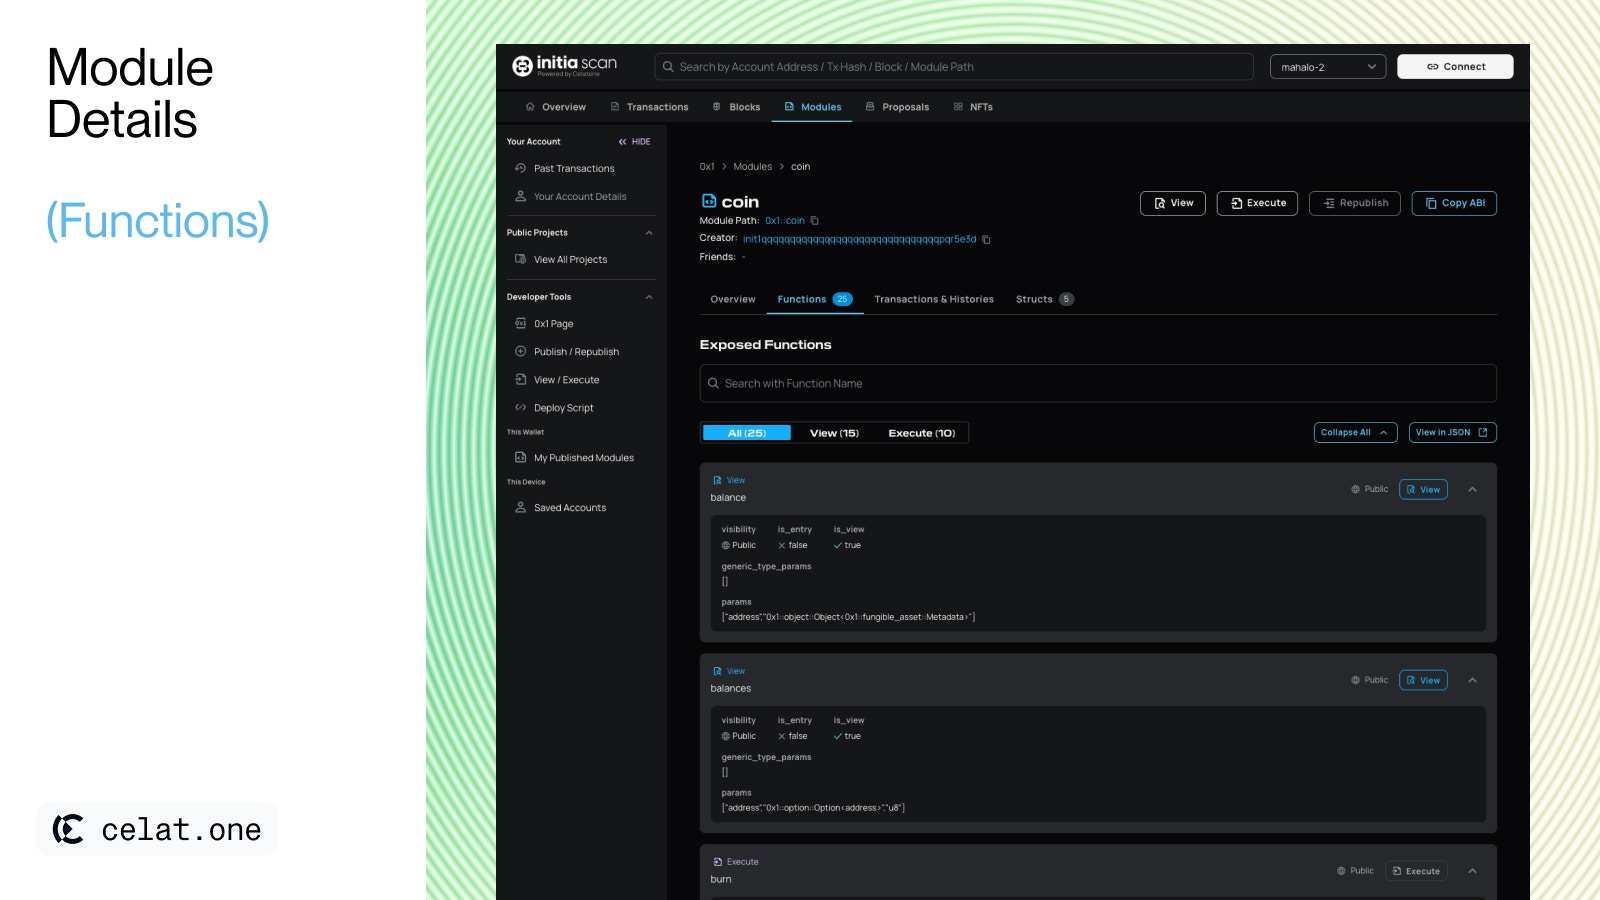Open My Published Modules
This screenshot has height=900, width=1600.
(x=581, y=458)
